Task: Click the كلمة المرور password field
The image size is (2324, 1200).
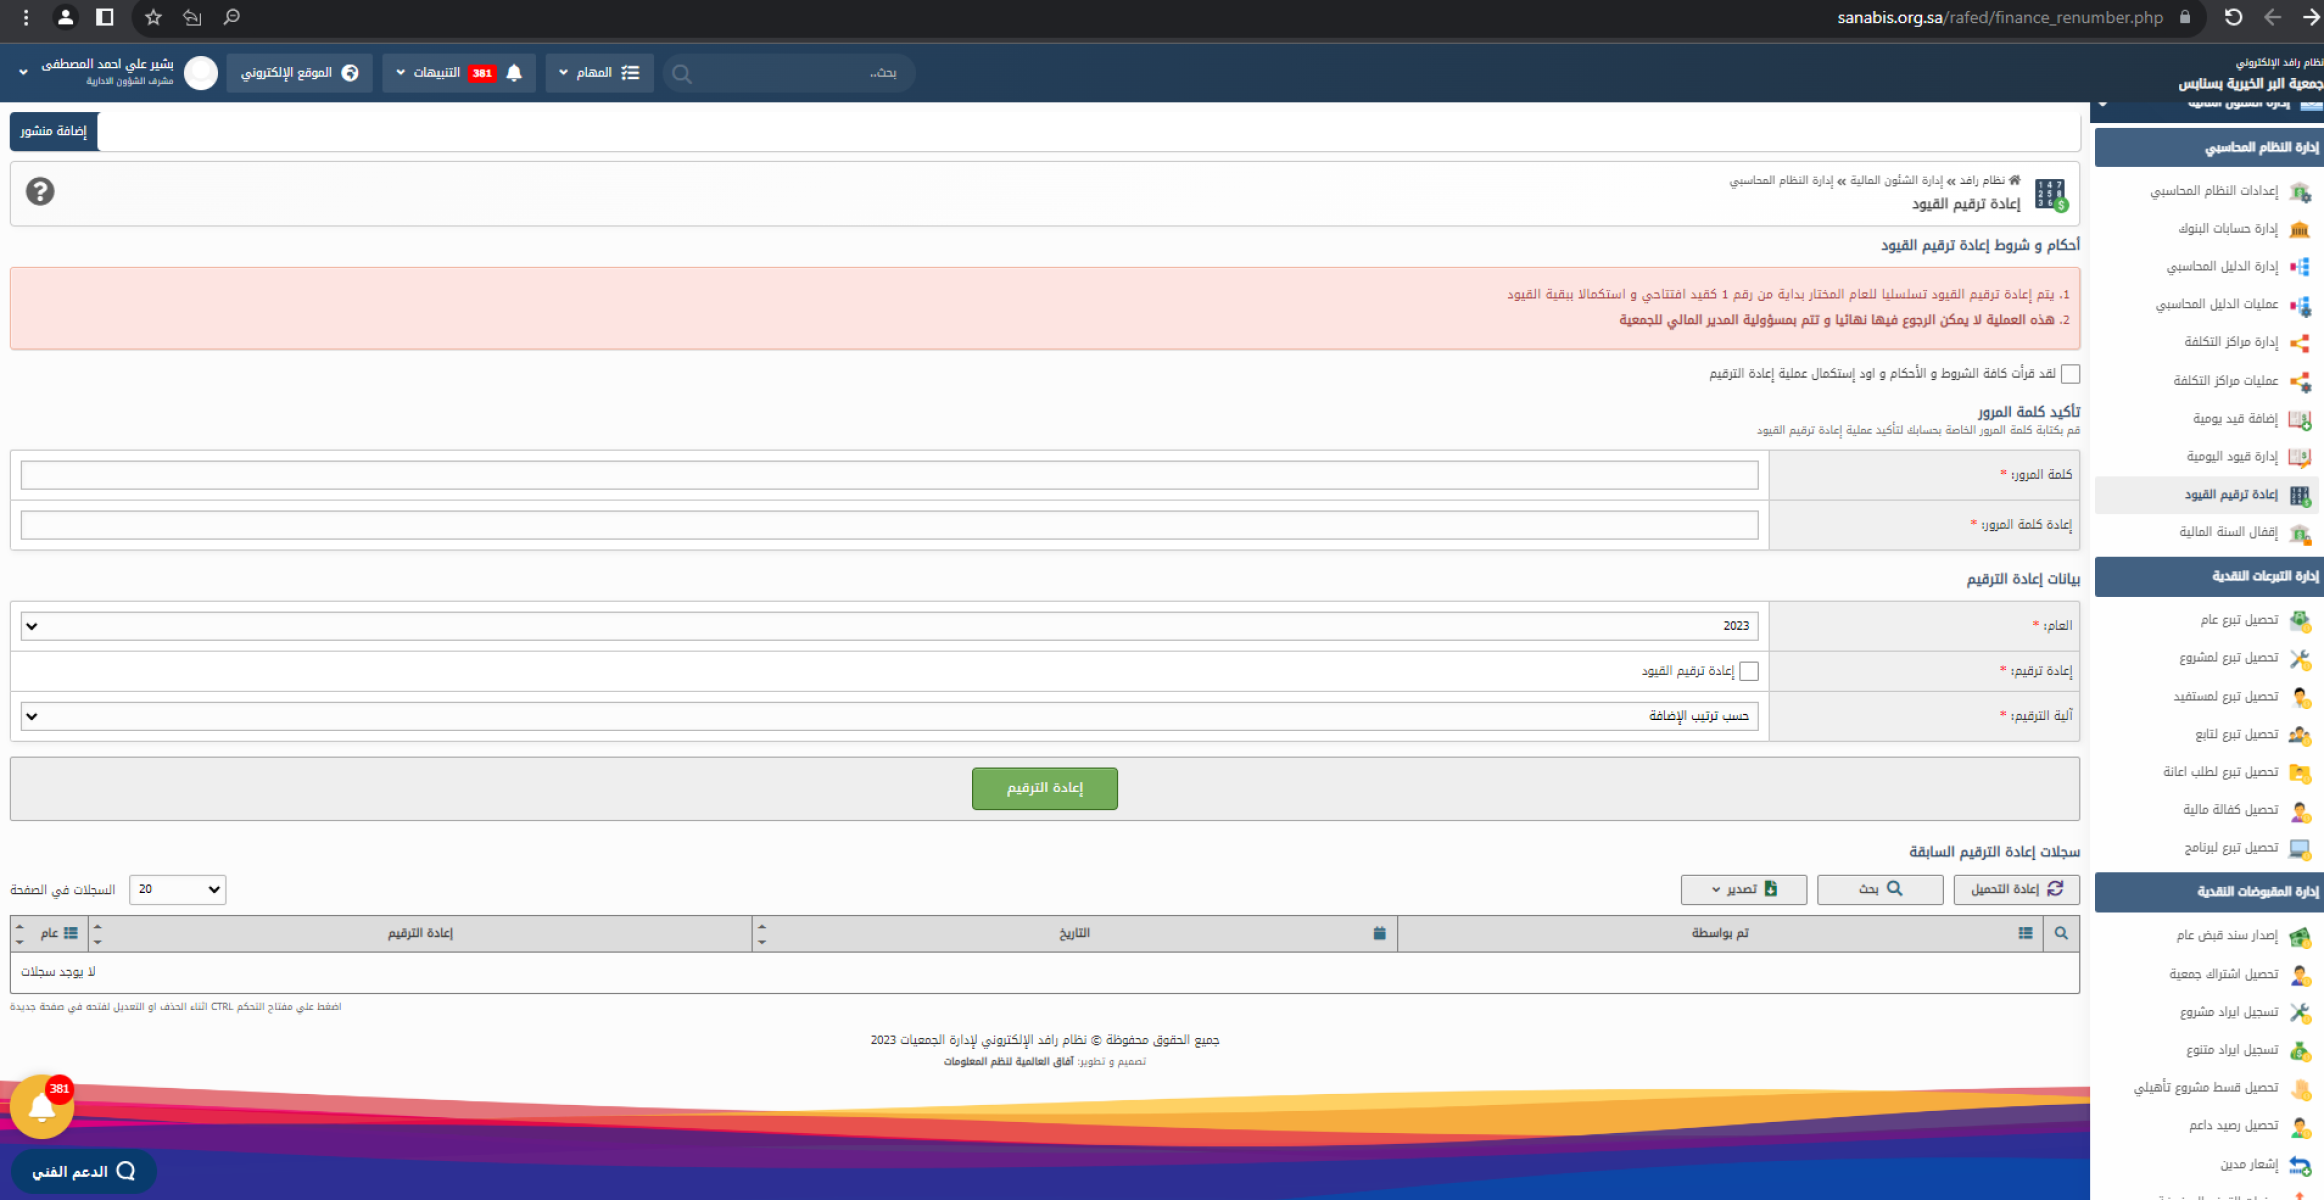Action: click(889, 475)
